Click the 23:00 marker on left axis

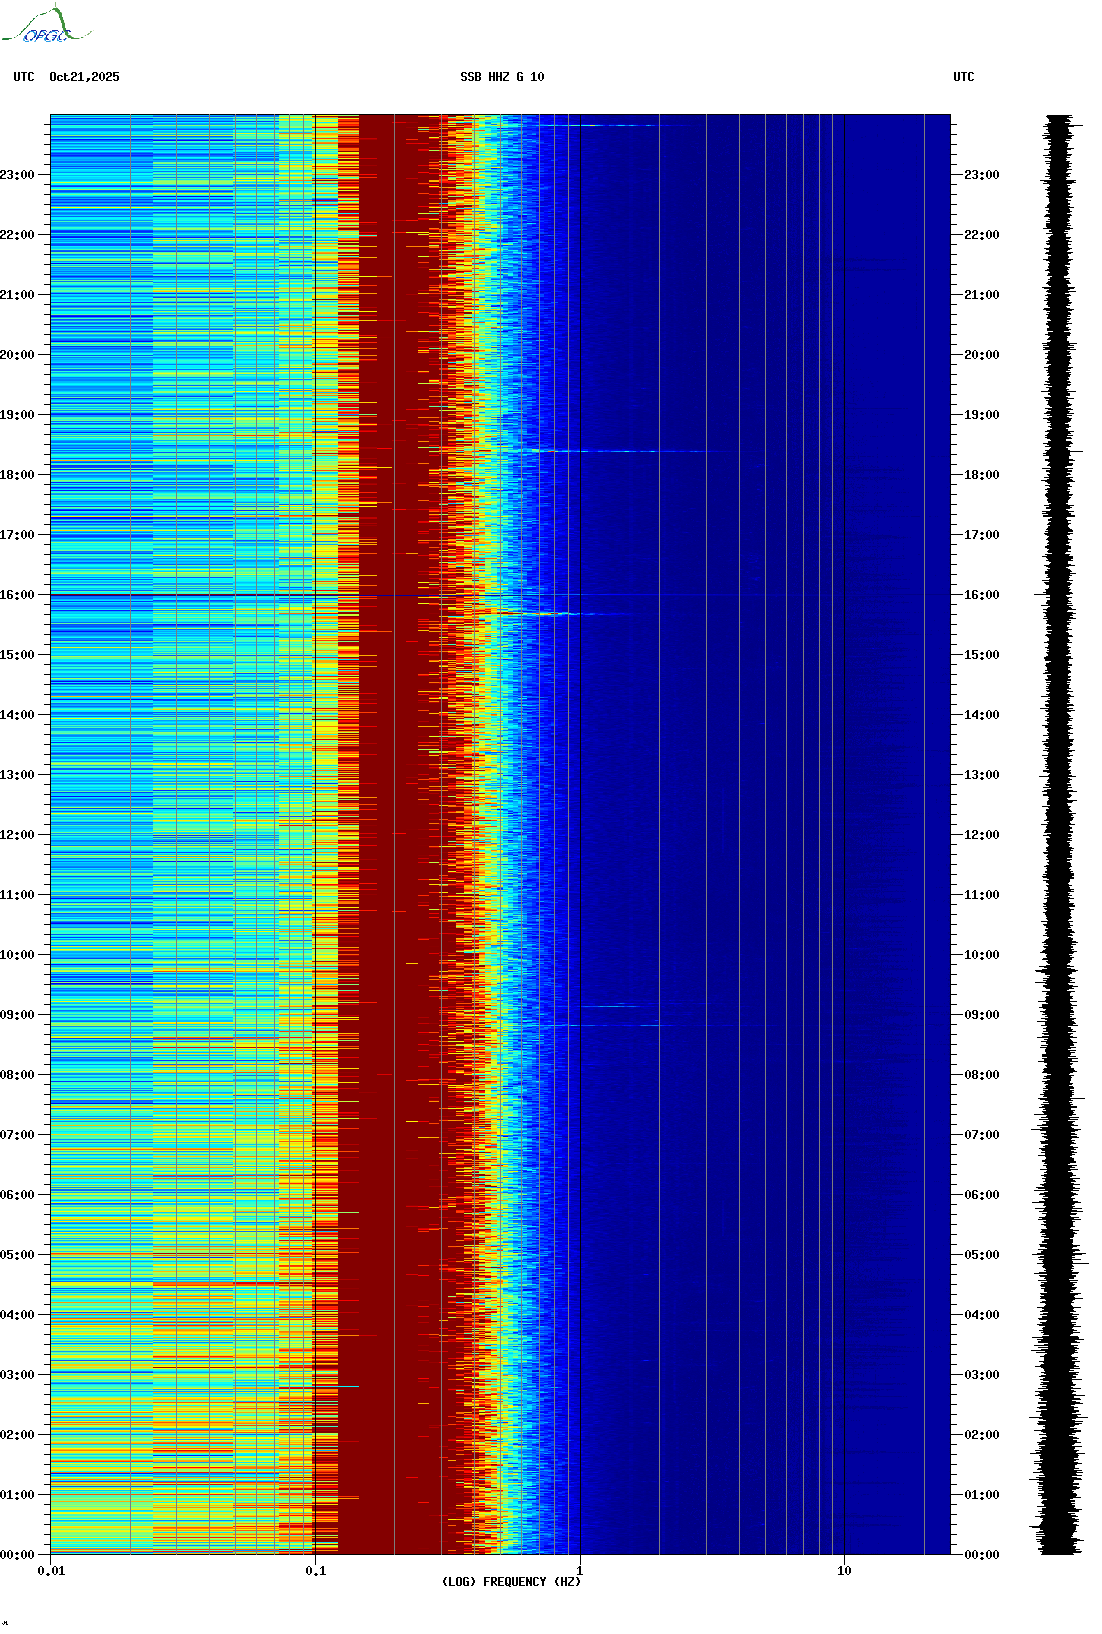[x=18, y=175]
